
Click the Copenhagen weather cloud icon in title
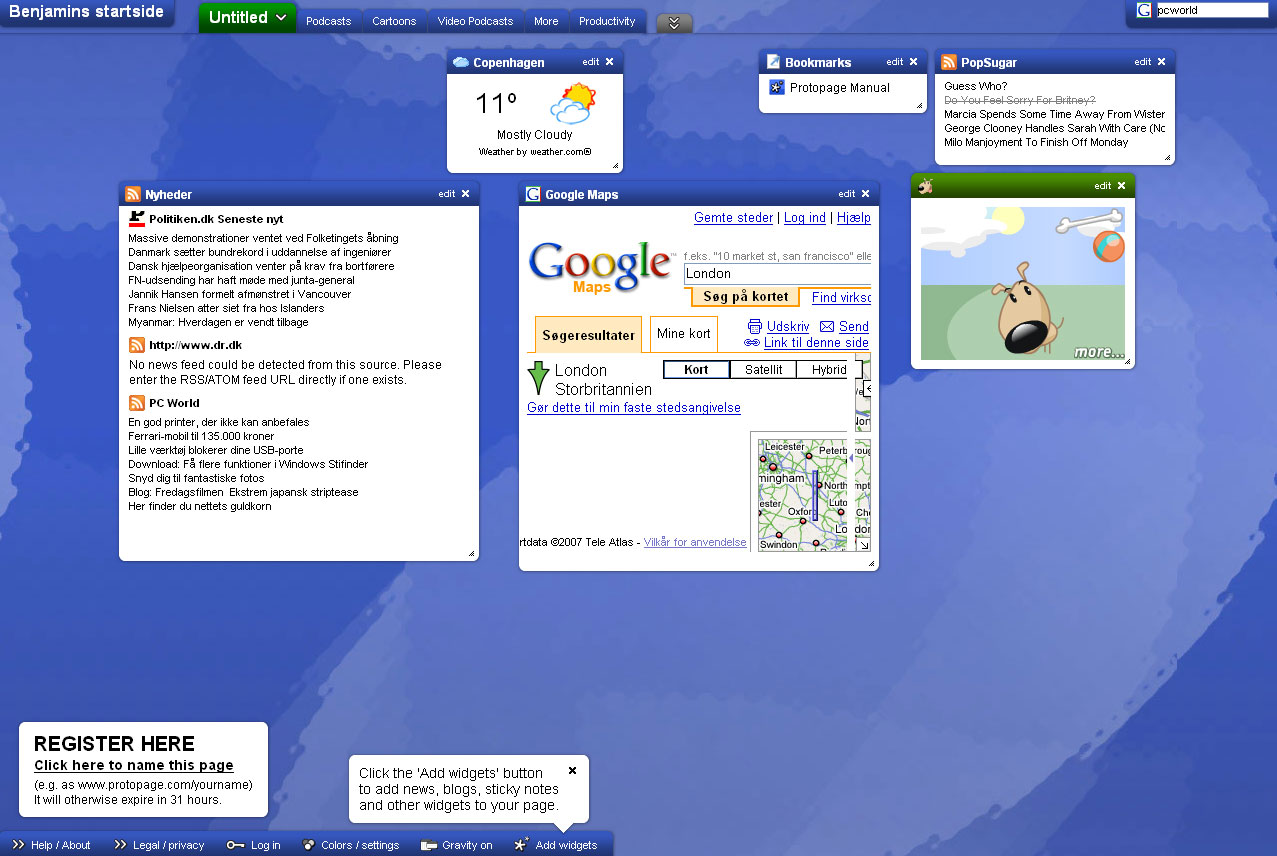click(x=461, y=62)
